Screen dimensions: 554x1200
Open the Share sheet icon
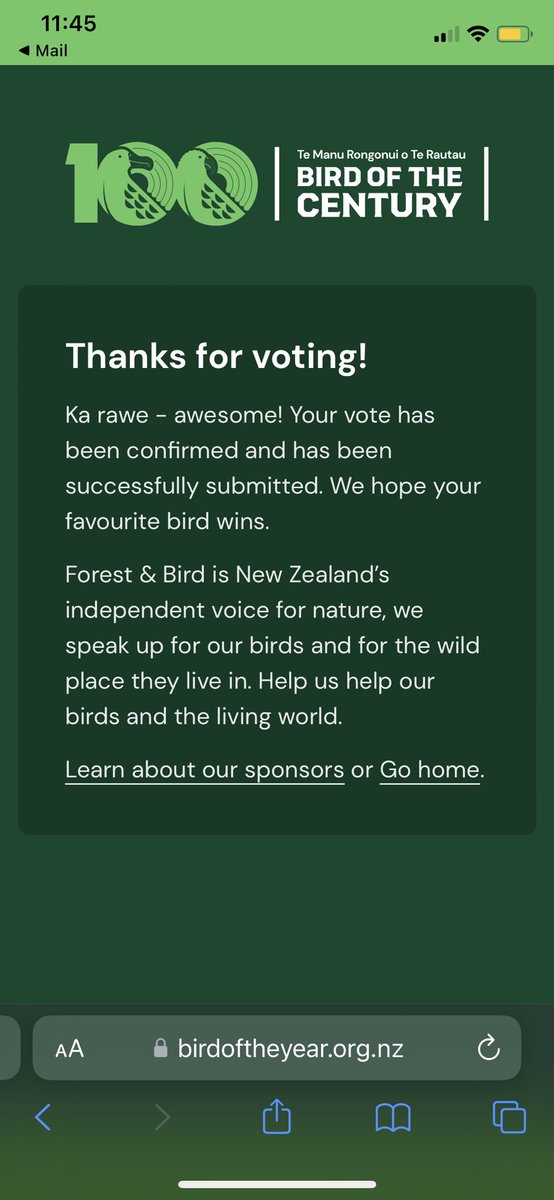click(277, 1115)
